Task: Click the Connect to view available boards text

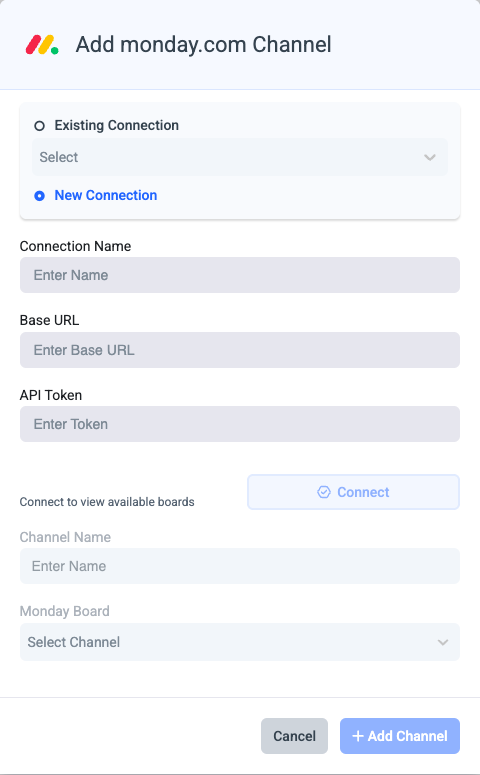Action: [107, 502]
